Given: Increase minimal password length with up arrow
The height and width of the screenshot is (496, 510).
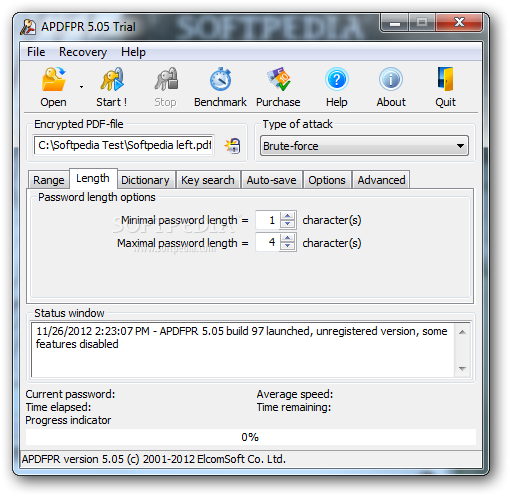Looking at the screenshot, I should click(288, 216).
